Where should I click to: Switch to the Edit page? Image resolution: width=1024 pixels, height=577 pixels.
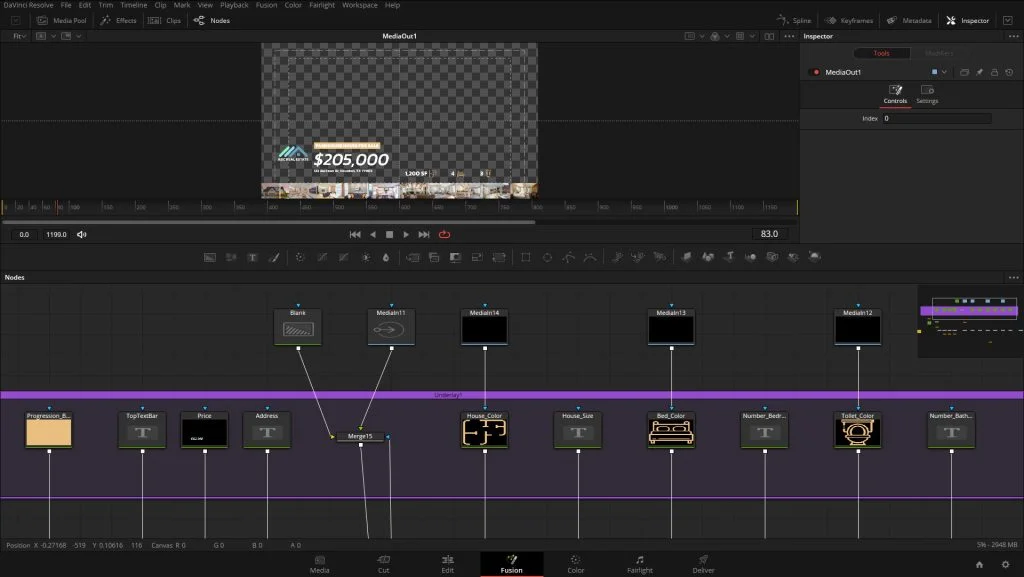[447, 564]
